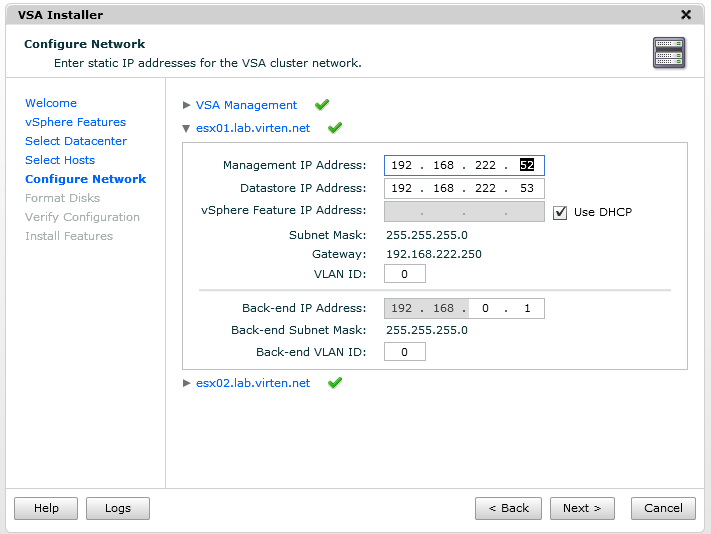This screenshot has width=711, height=534.
Task: Collapse the esx01.lab.virten.net section arrow
Action: (186, 128)
